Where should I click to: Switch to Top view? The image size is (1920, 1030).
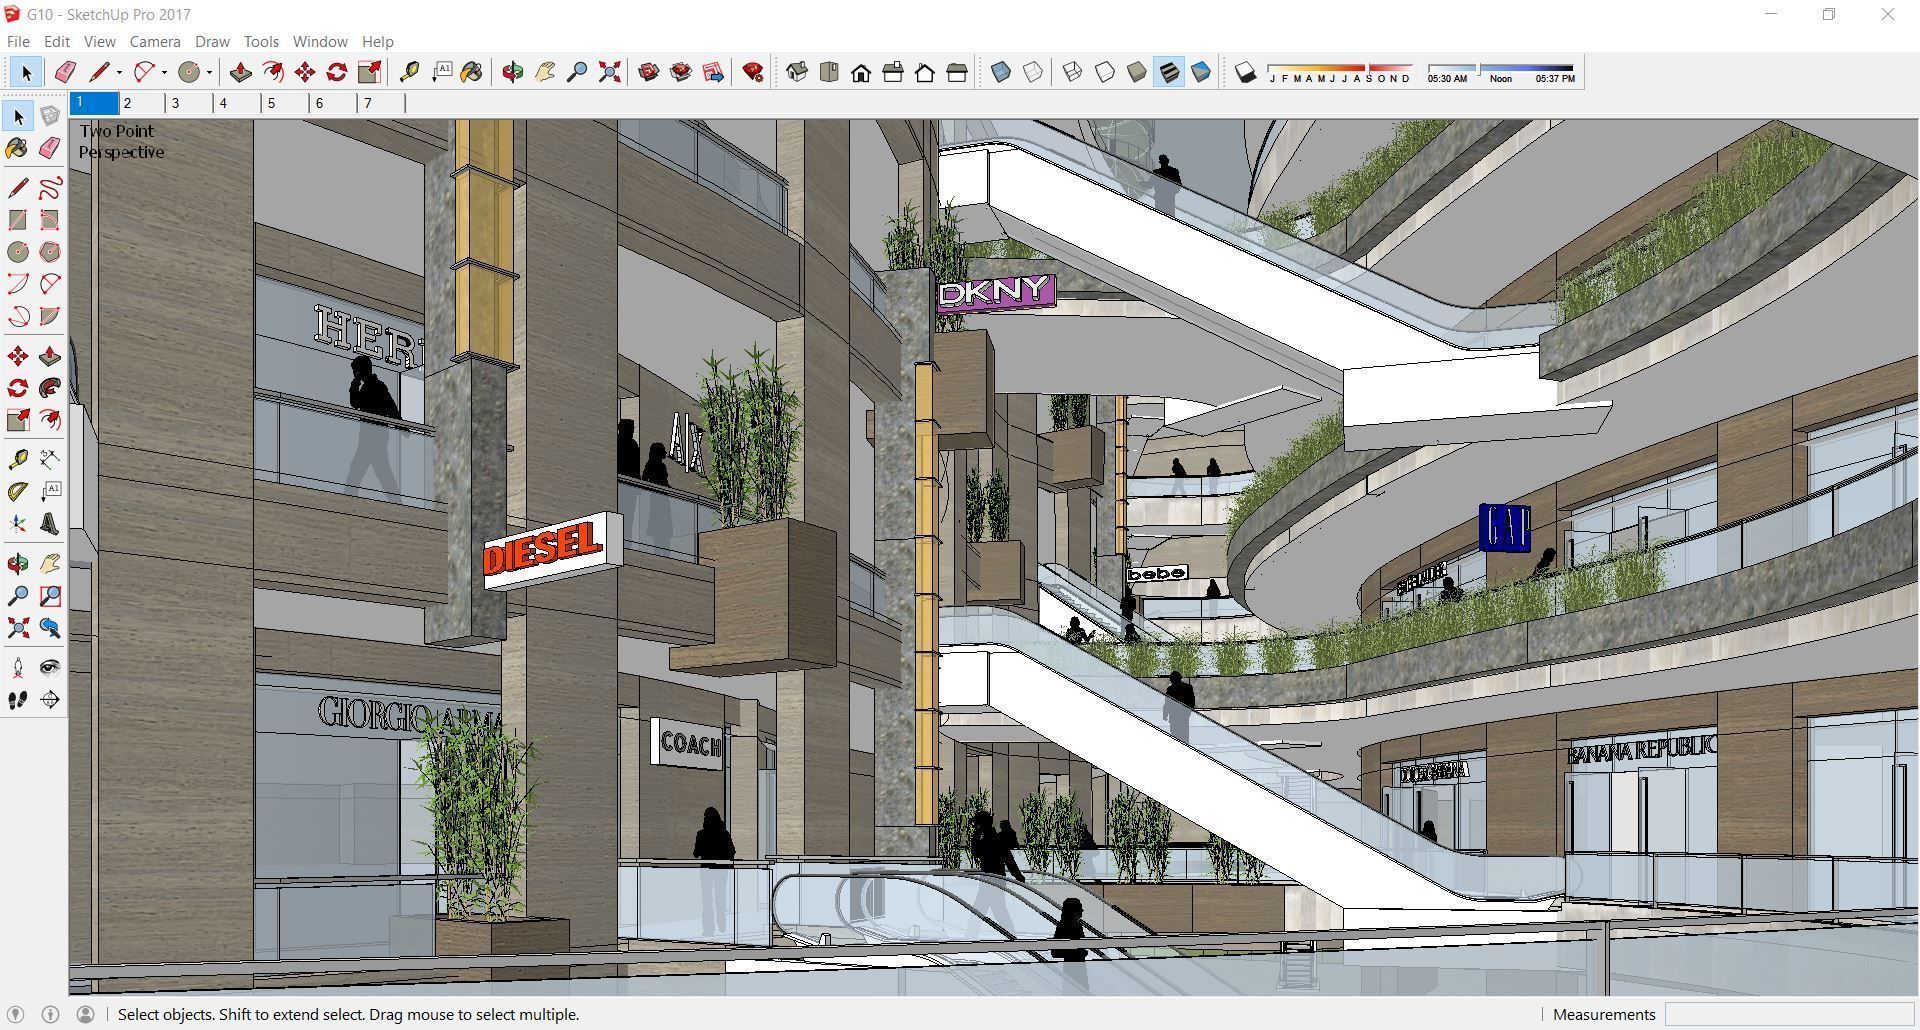[829, 72]
